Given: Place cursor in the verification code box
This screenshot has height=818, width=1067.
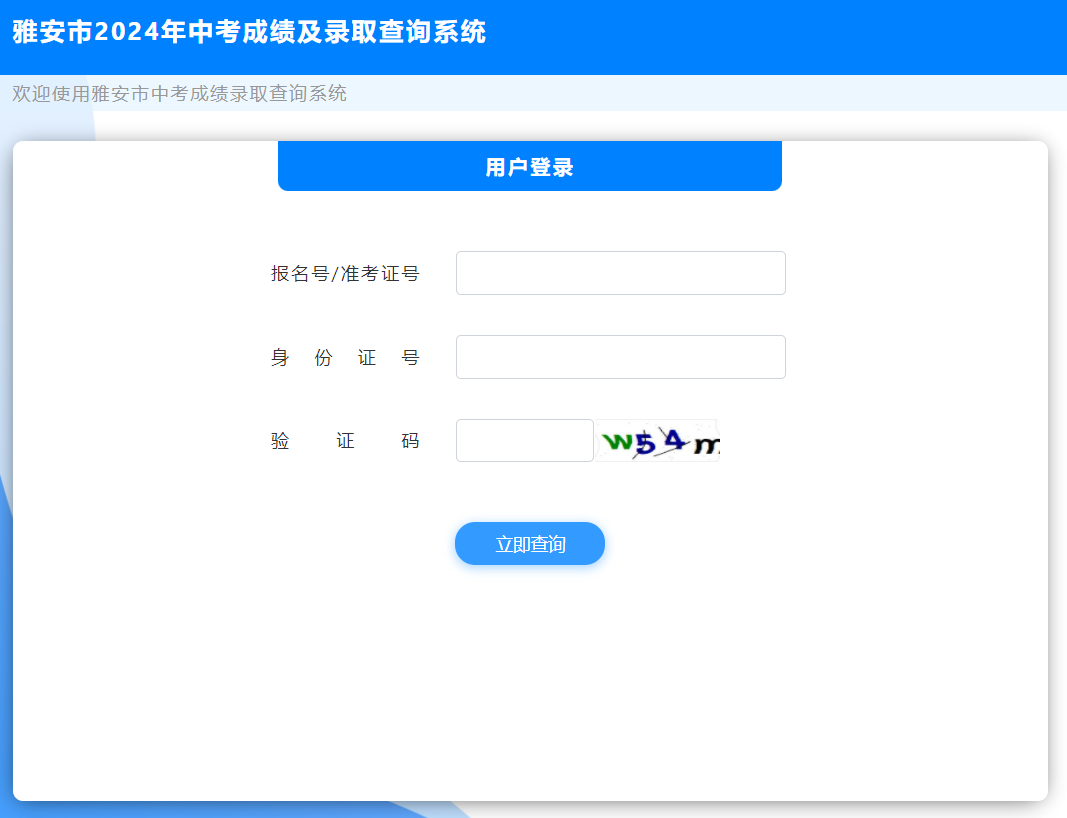Looking at the screenshot, I should pos(524,440).
